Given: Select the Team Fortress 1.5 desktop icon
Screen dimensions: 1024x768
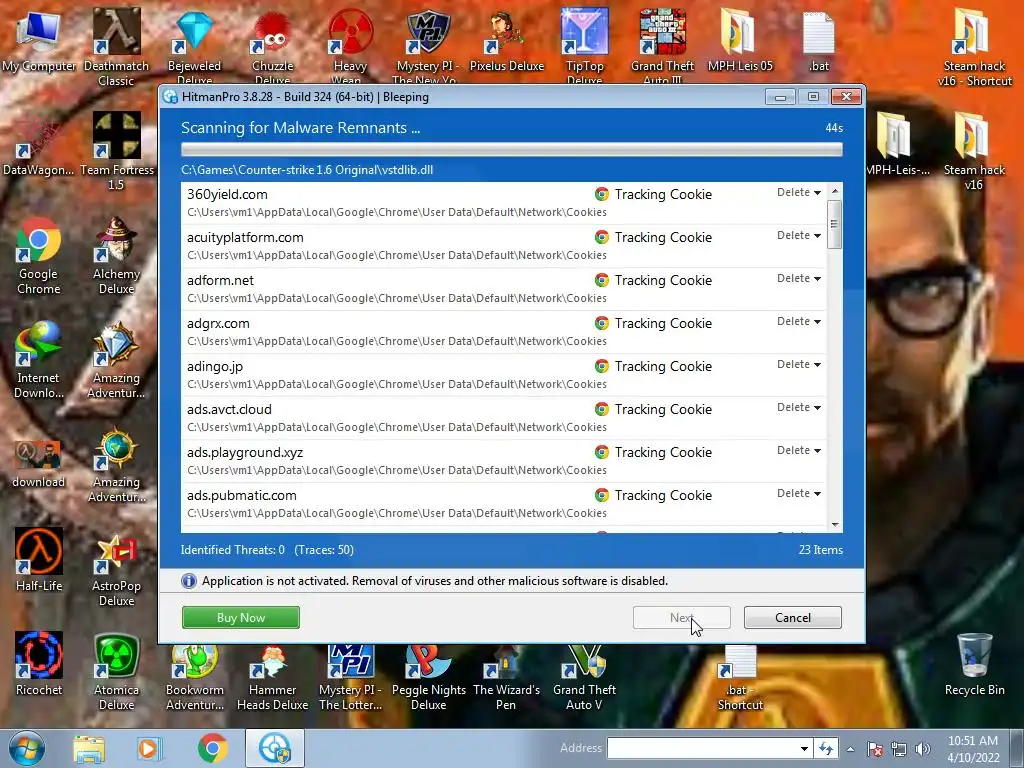Looking at the screenshot, I should 116,152.
